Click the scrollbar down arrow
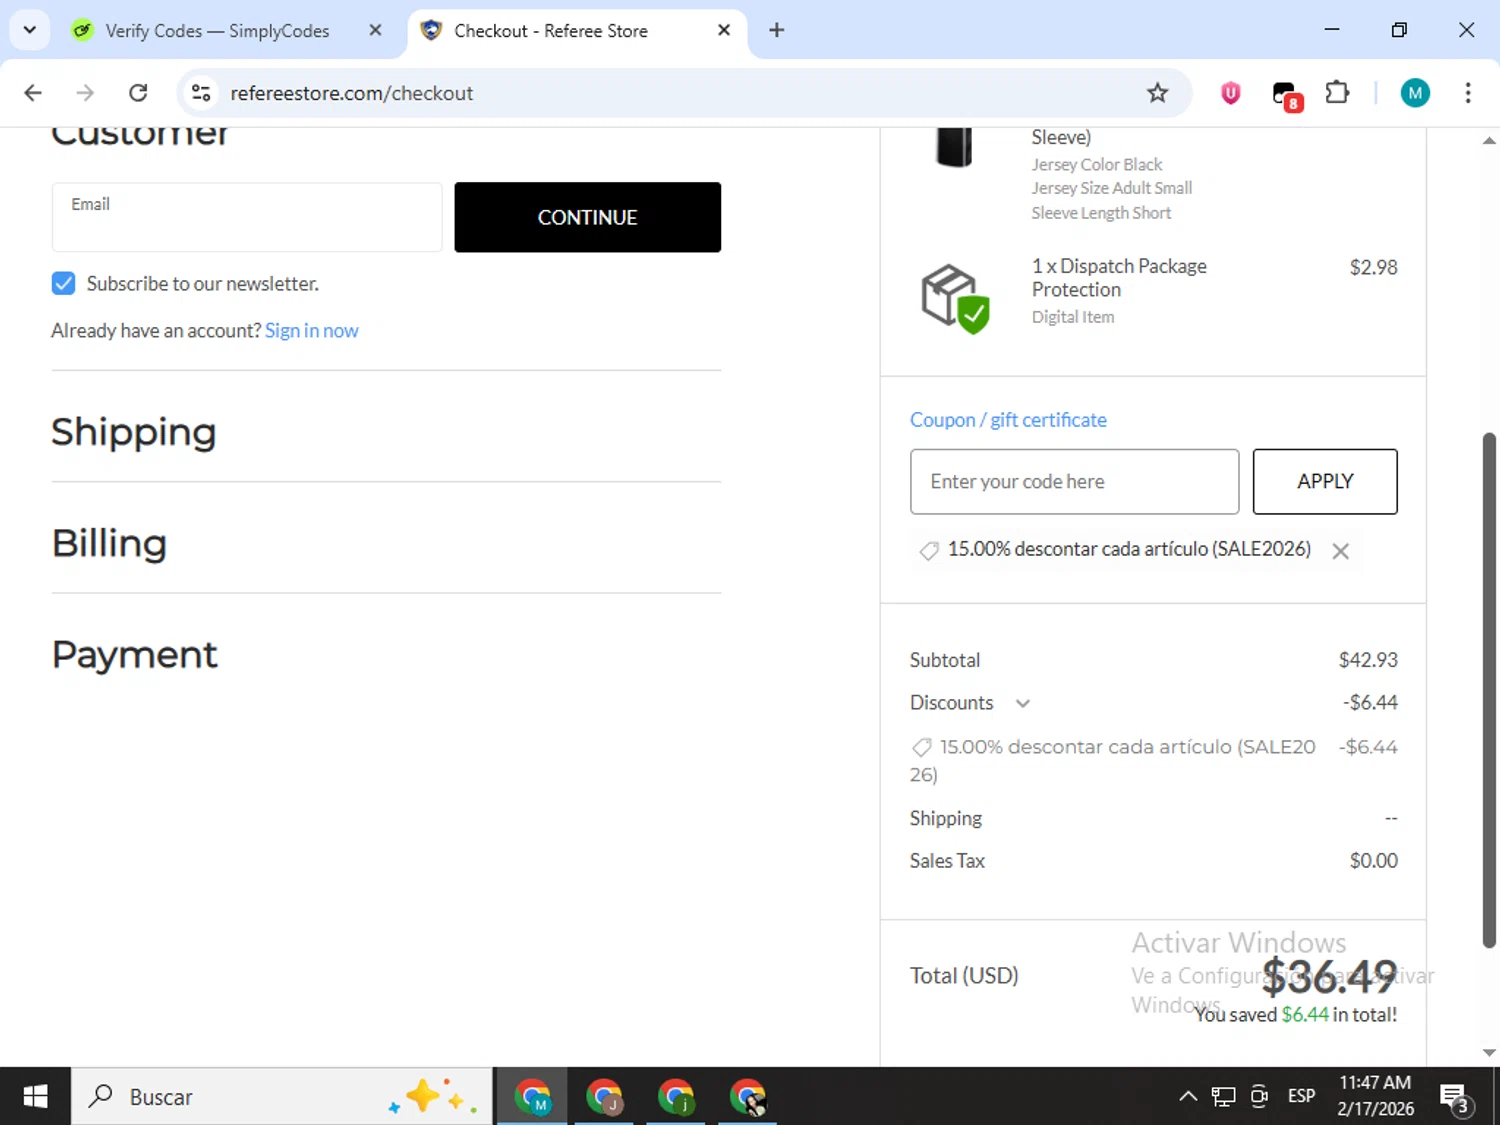The width and height of the screenshot is (1500, 1125). (x=1489, y=1052)
